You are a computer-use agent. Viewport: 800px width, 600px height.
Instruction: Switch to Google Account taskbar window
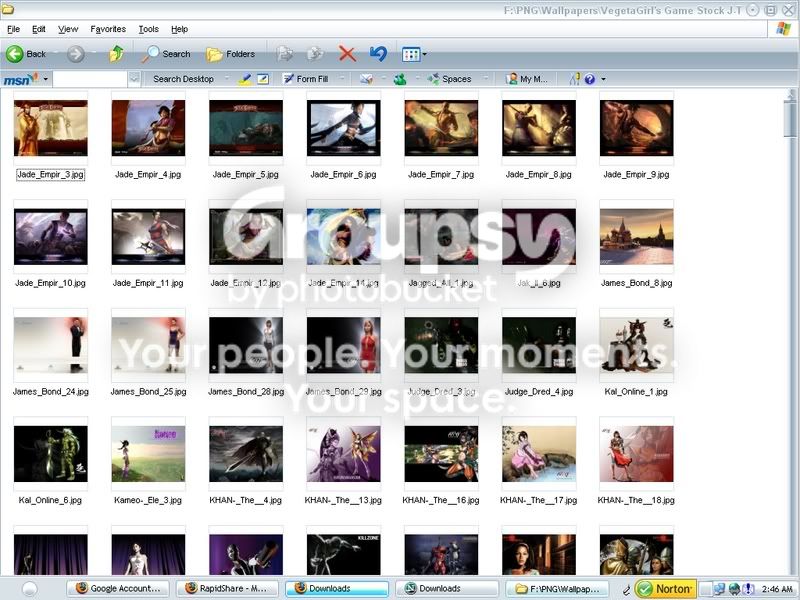click(x=118, y=589)
